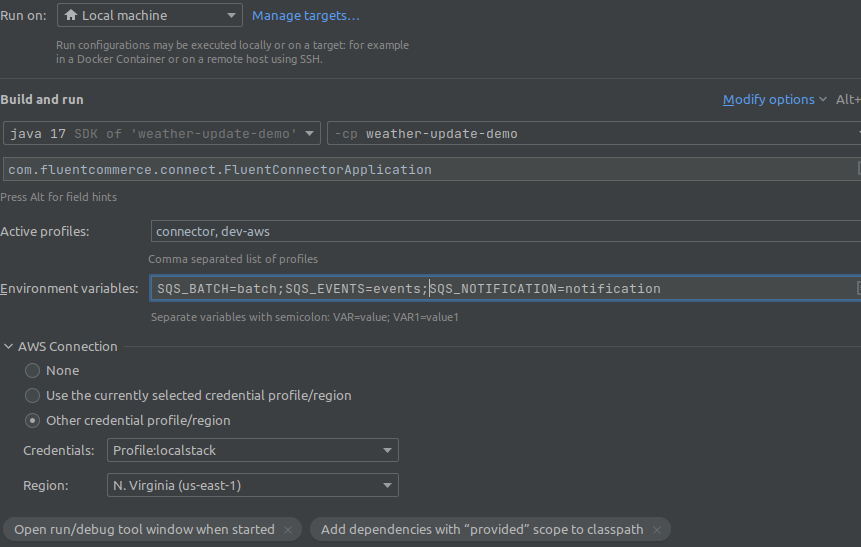
Task: Open the 'Local machine' run target dropdown
Action: point(150,15)
